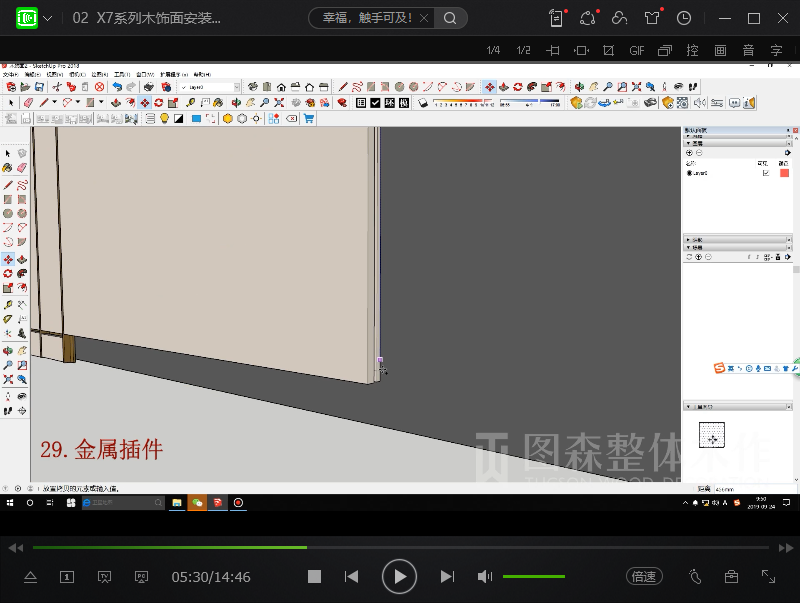Image resolution: width=800 pixels, height=603 pixels.
Task: Adjust the green volume slider
Action: (x=533, y=577)
